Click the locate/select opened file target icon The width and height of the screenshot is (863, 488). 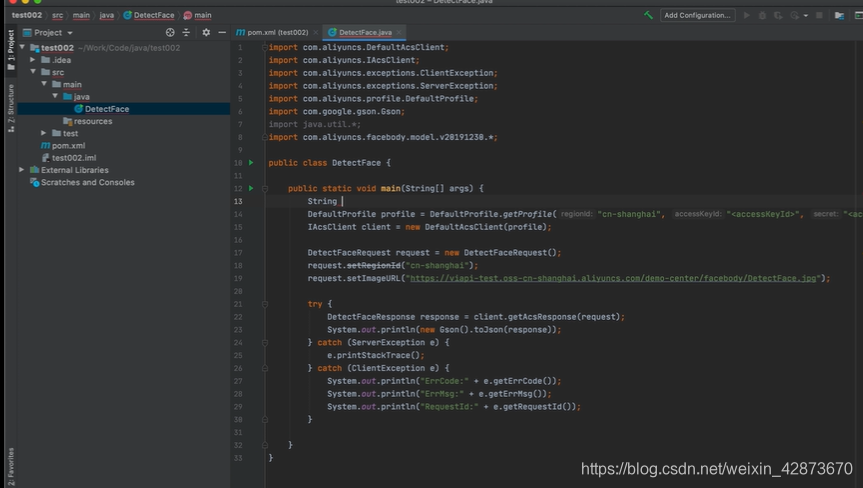(170, 32)
